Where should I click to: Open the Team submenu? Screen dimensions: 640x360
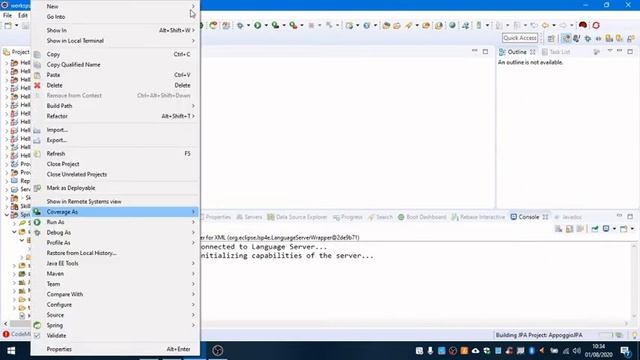click(115, 284)
